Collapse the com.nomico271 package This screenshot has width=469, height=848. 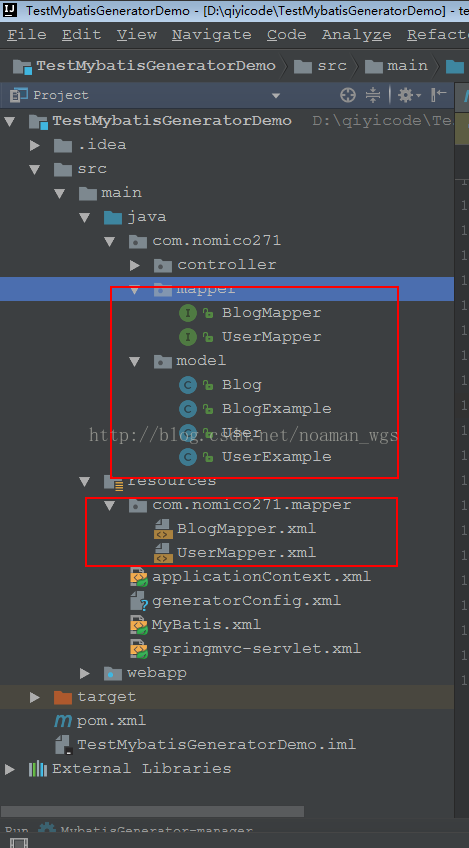[109, 241]
